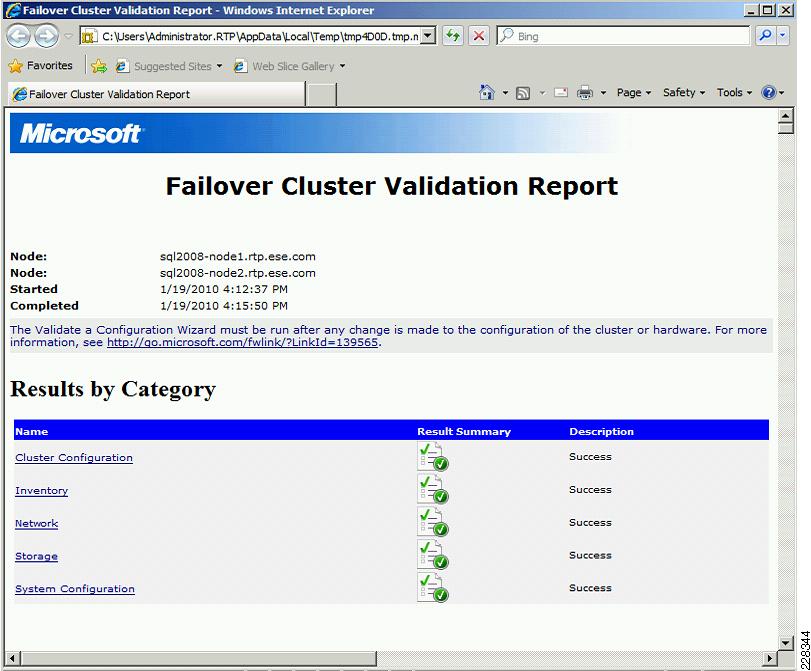811x671 pixels.
Task: Click the Storage result checklist icon
Action: coord(432,555)
